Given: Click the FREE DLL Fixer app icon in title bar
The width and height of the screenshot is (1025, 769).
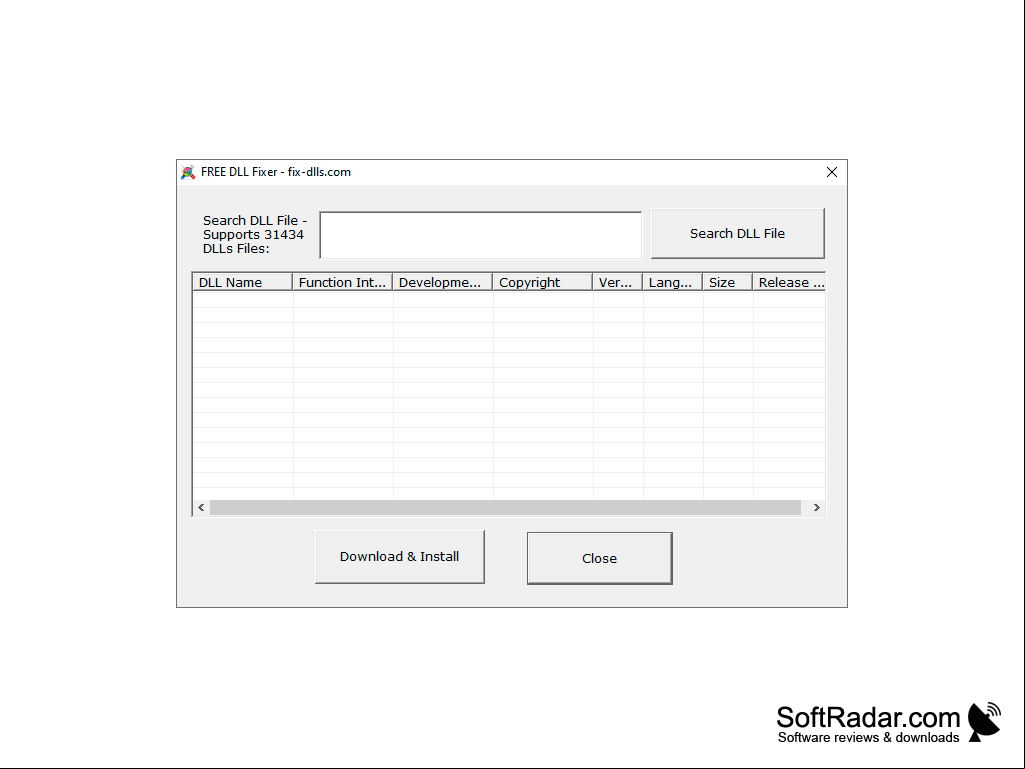Looking at the screenshot, I should point(188,172).
